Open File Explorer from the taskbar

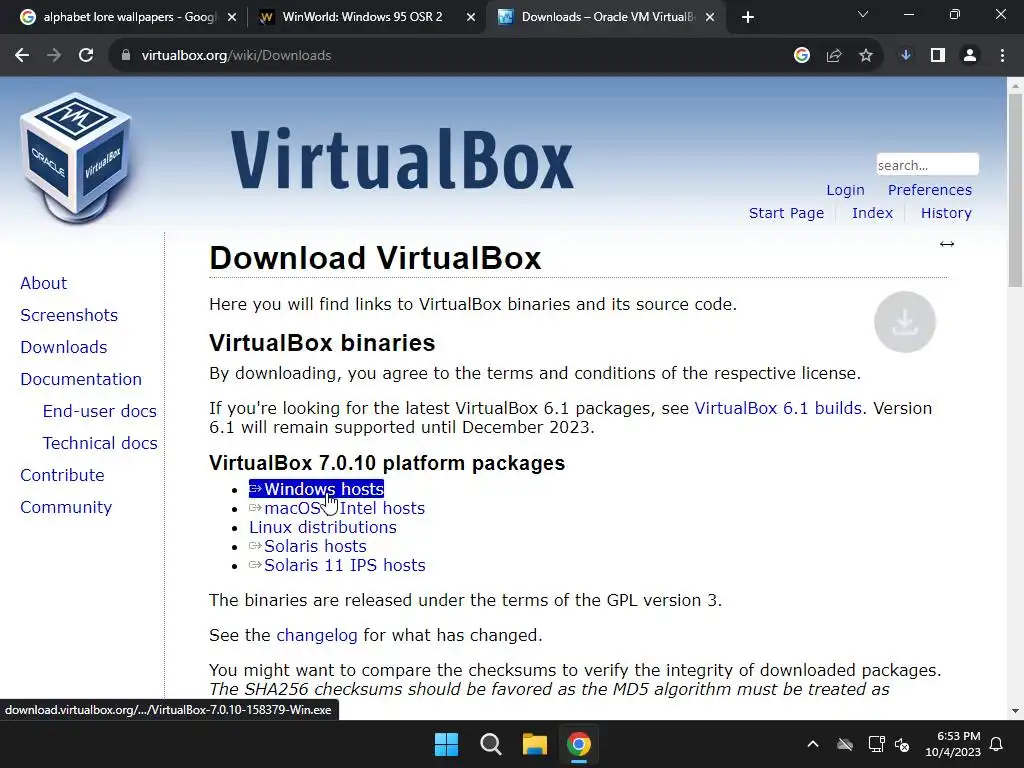pos(534,744)
